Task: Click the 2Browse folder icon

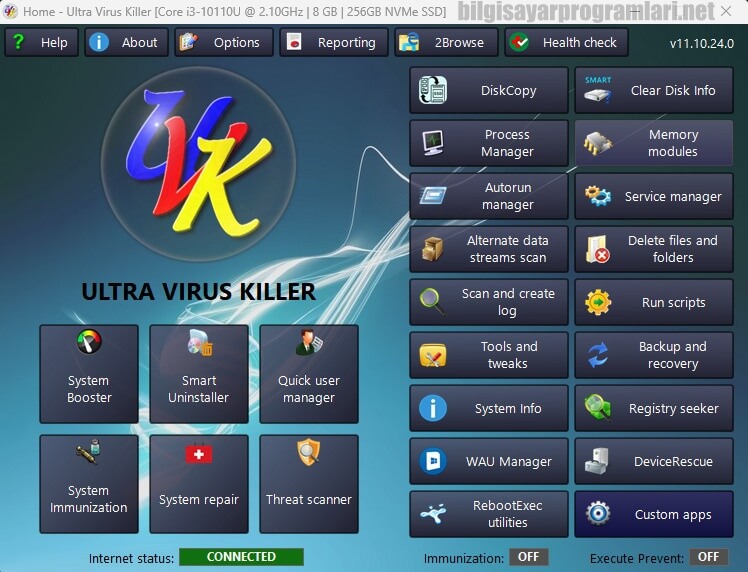Action: pos(409,42)
